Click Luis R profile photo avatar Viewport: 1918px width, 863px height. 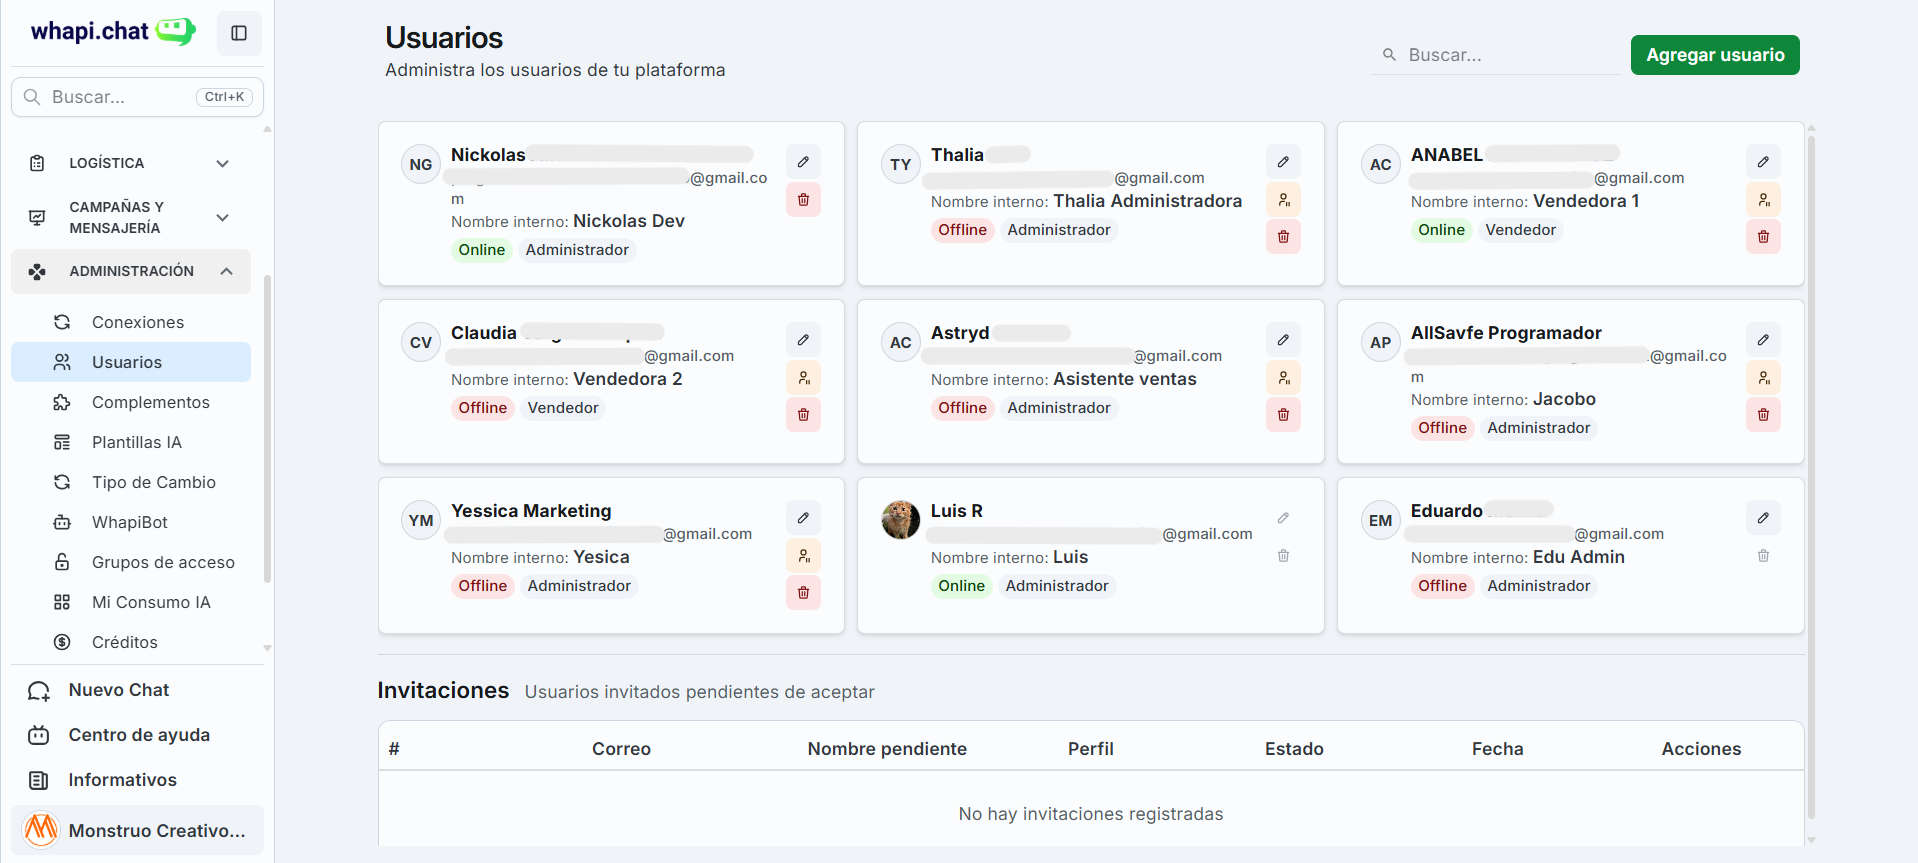(900, 520)
